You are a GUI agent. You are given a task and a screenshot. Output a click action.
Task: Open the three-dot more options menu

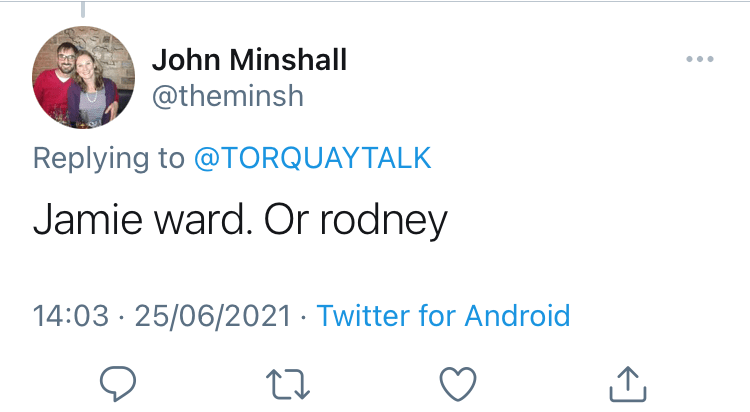[x=700, y=60]
